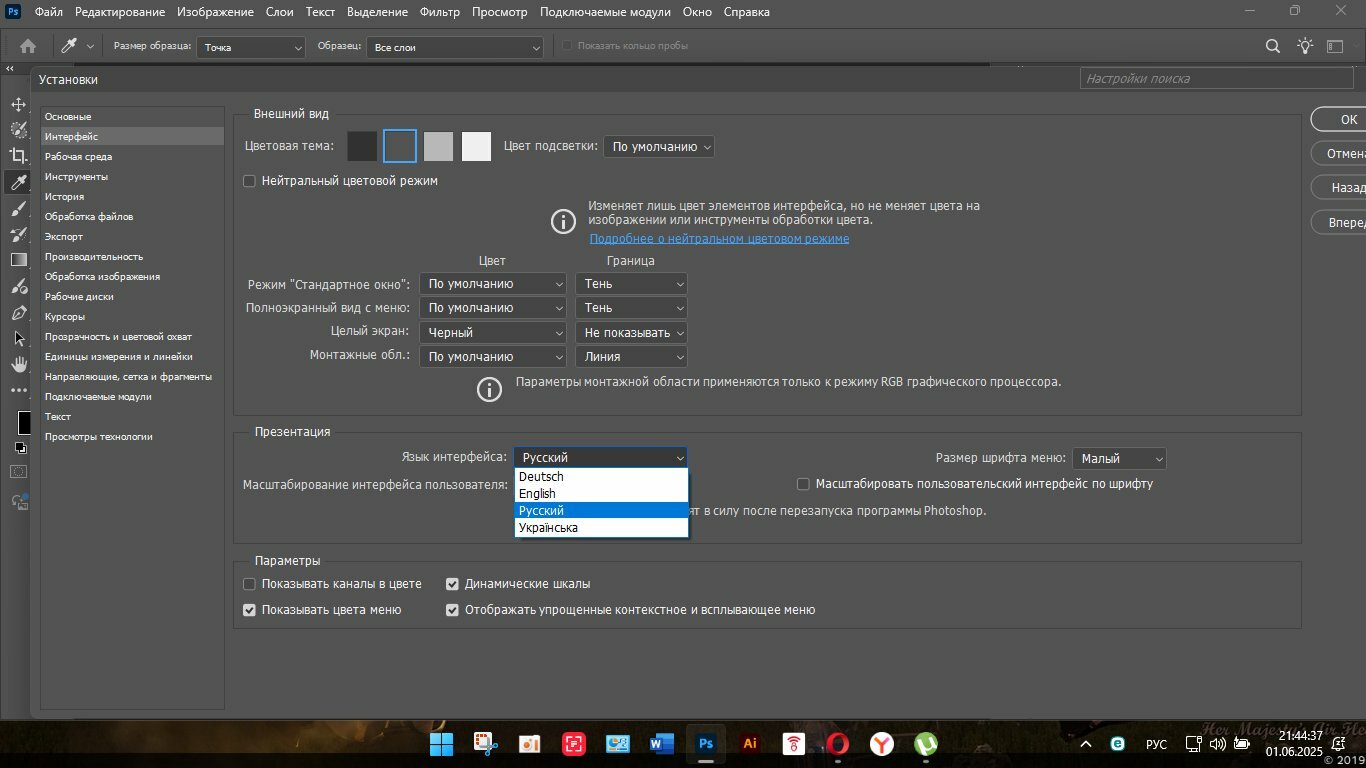Screen dimensions: 1366x768
Task: Click the Назад button
Action: coord(1340,187)
